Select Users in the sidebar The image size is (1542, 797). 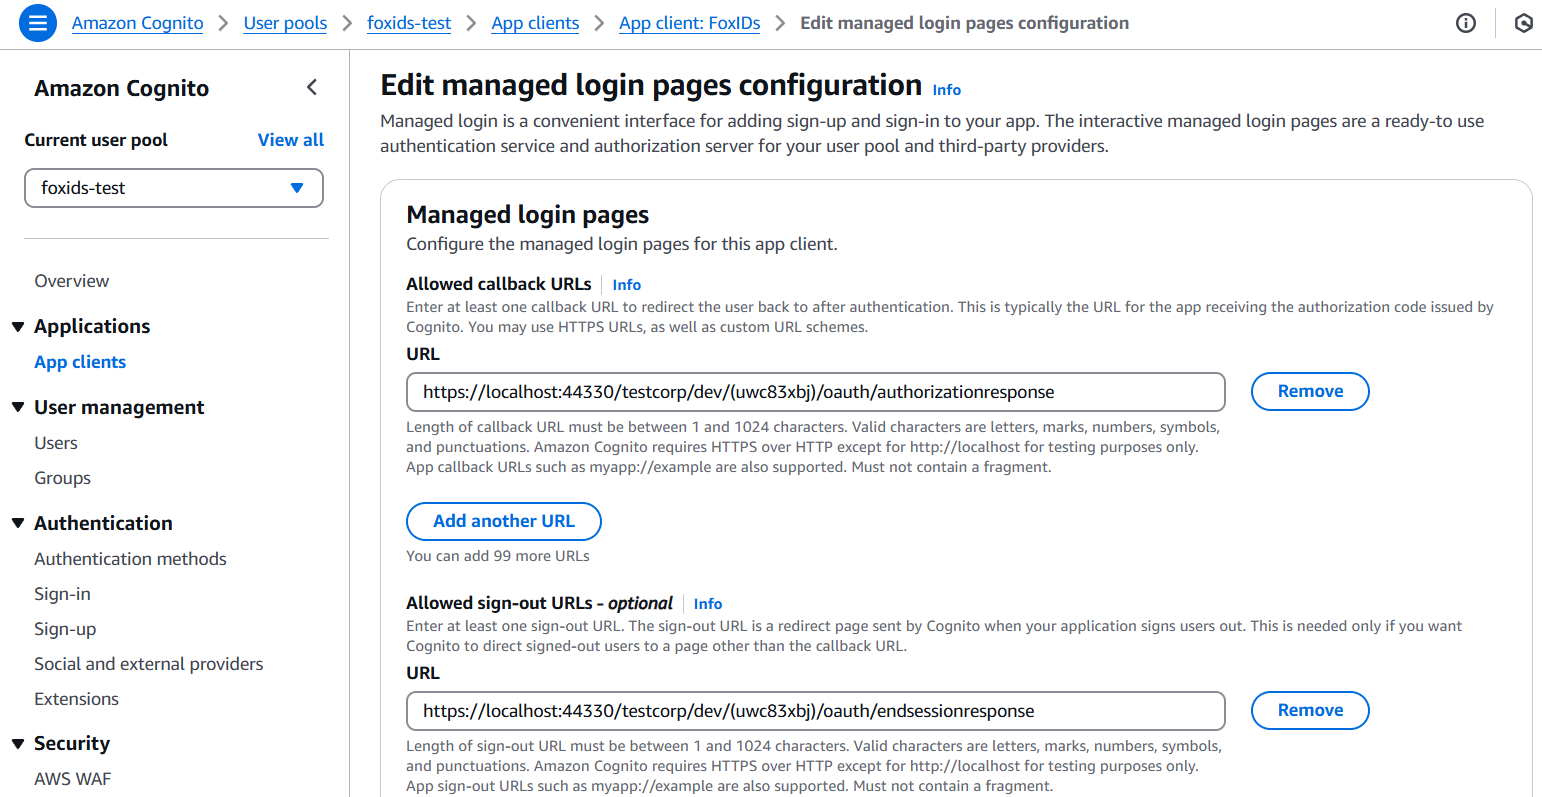point(55,442)
